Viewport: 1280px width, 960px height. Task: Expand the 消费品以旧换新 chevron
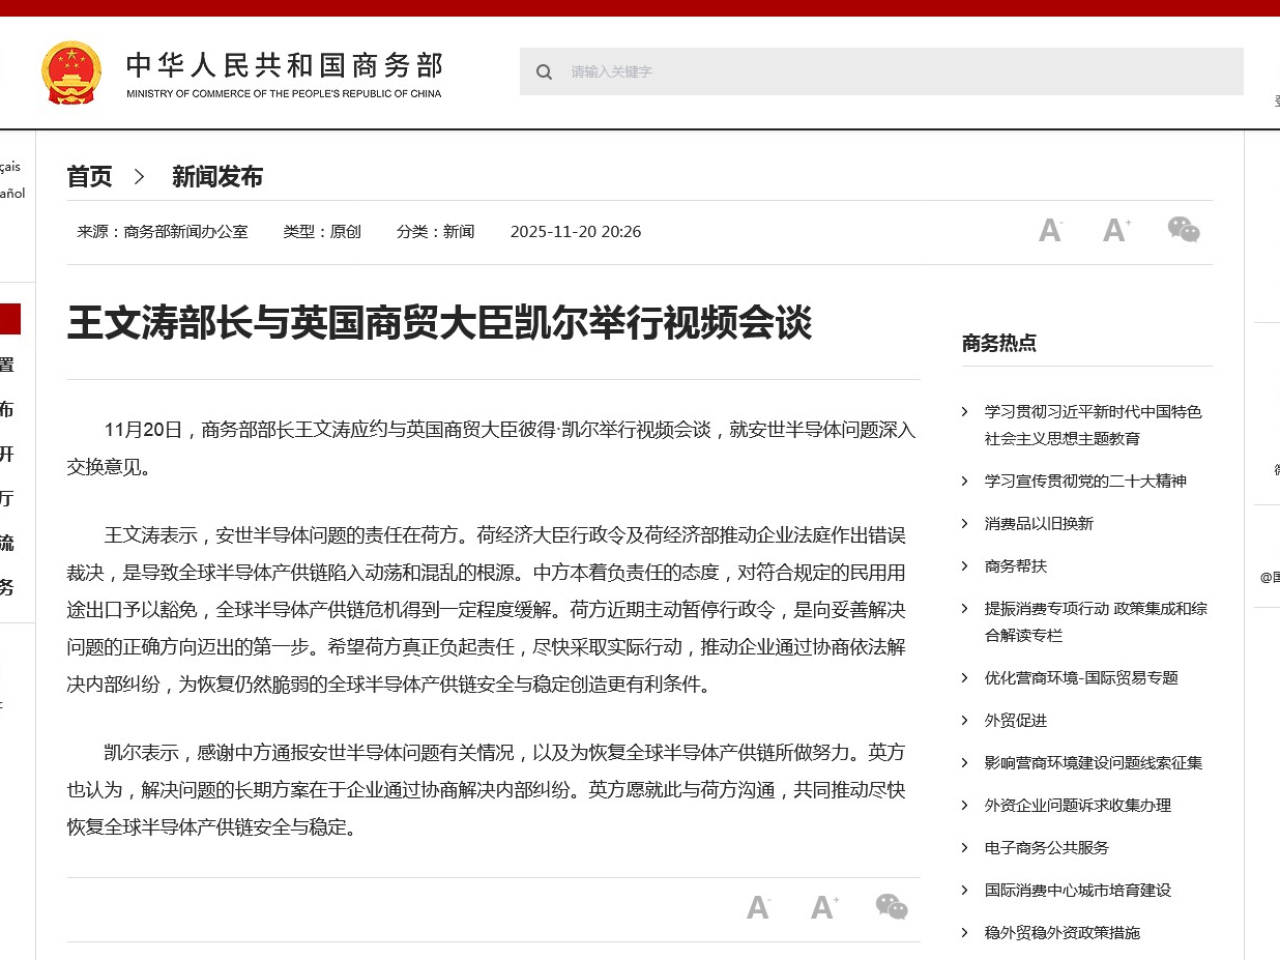(963, 523)
